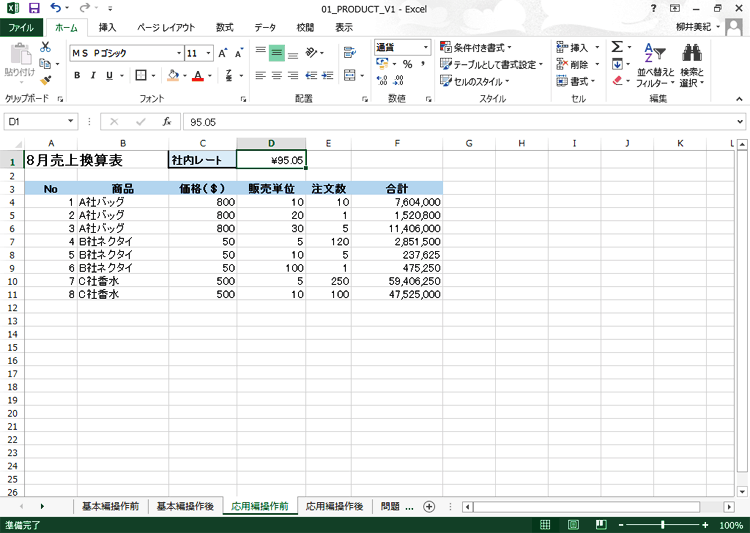The height and width of the screenshot is (533, 750).
Task: Apply percent style
Action: (x=408, y=64)
